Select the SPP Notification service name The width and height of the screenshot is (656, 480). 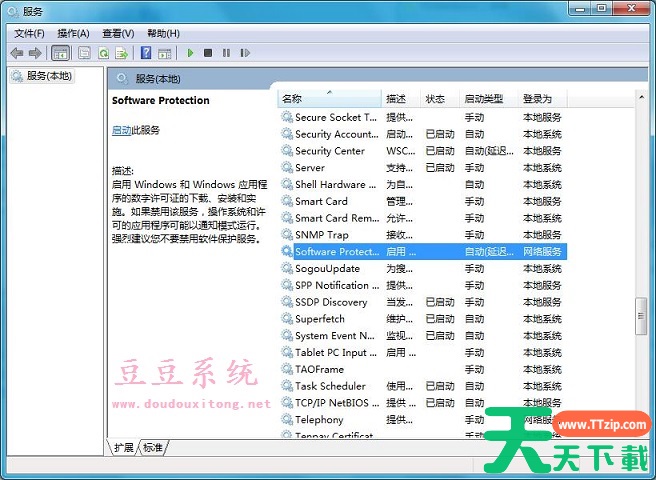pyautogui.click(x=337, y=285)
